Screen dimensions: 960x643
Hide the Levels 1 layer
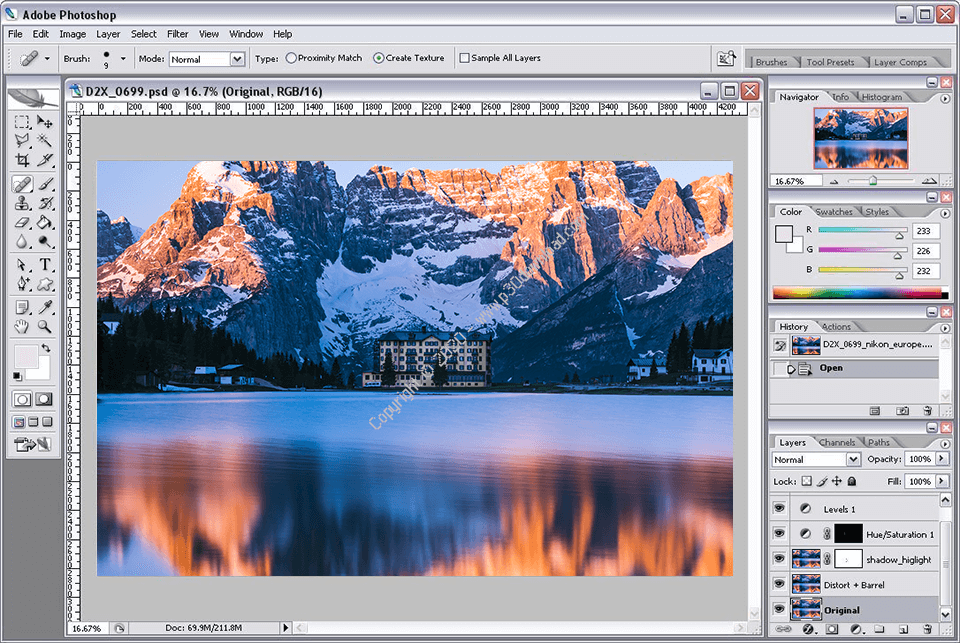[x=781, y=508]
